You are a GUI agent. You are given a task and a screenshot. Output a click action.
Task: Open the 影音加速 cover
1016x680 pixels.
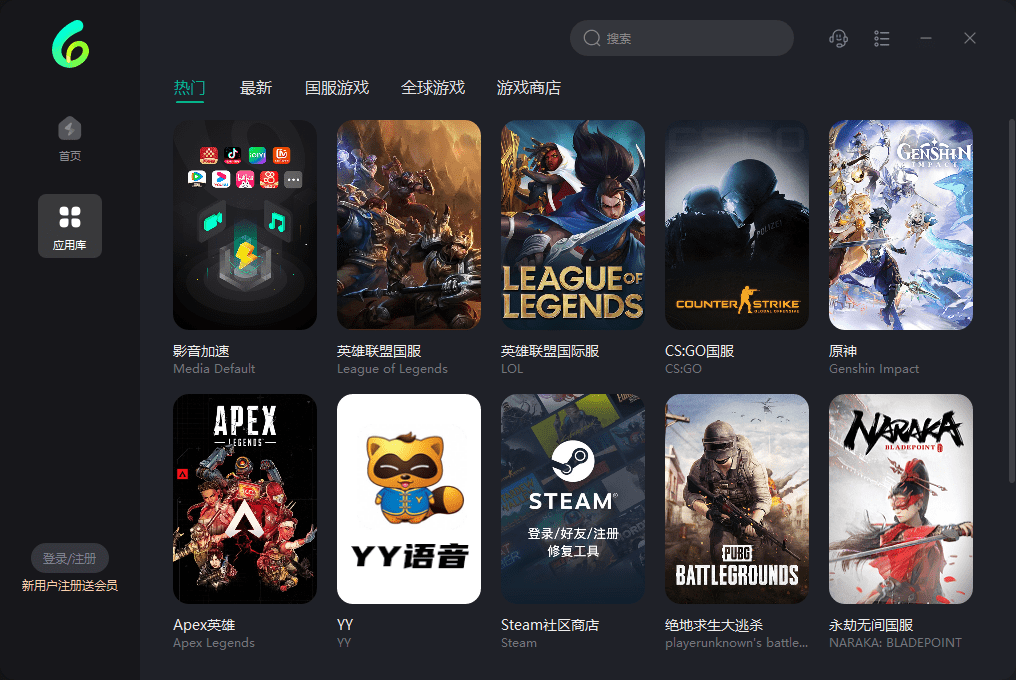[x=245, y=225]
